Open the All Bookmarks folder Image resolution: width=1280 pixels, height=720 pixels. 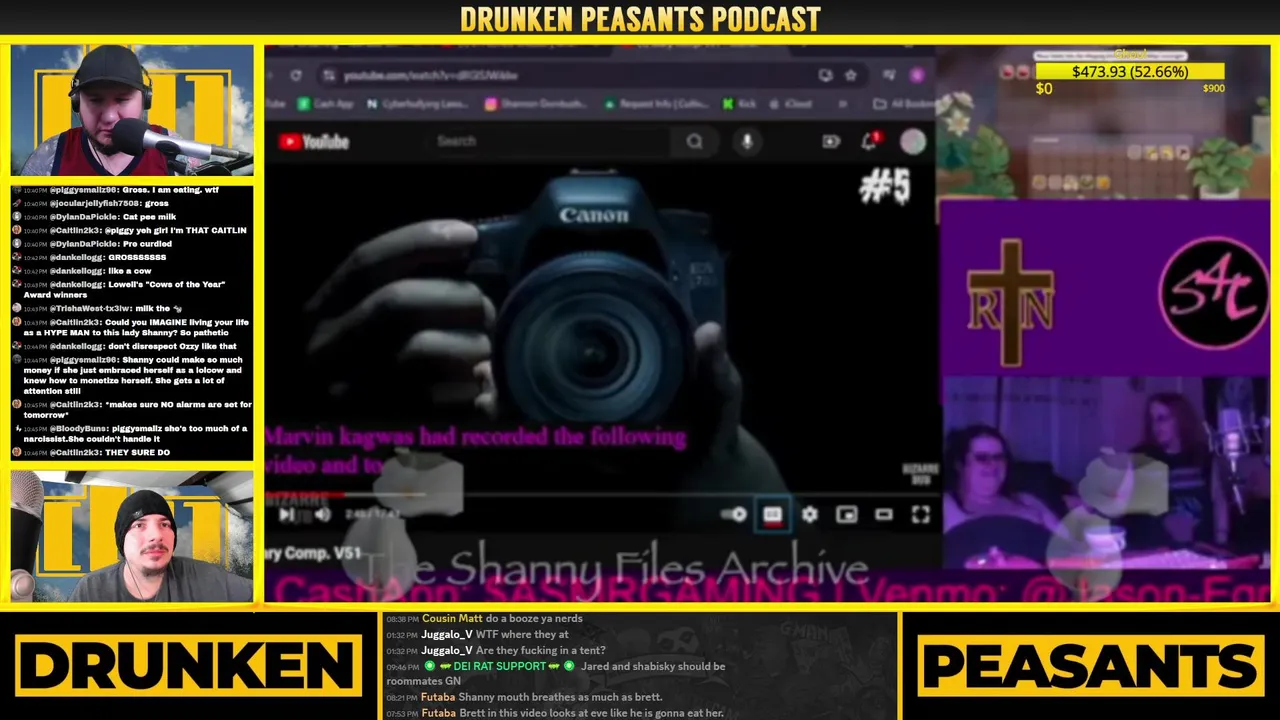902,103
